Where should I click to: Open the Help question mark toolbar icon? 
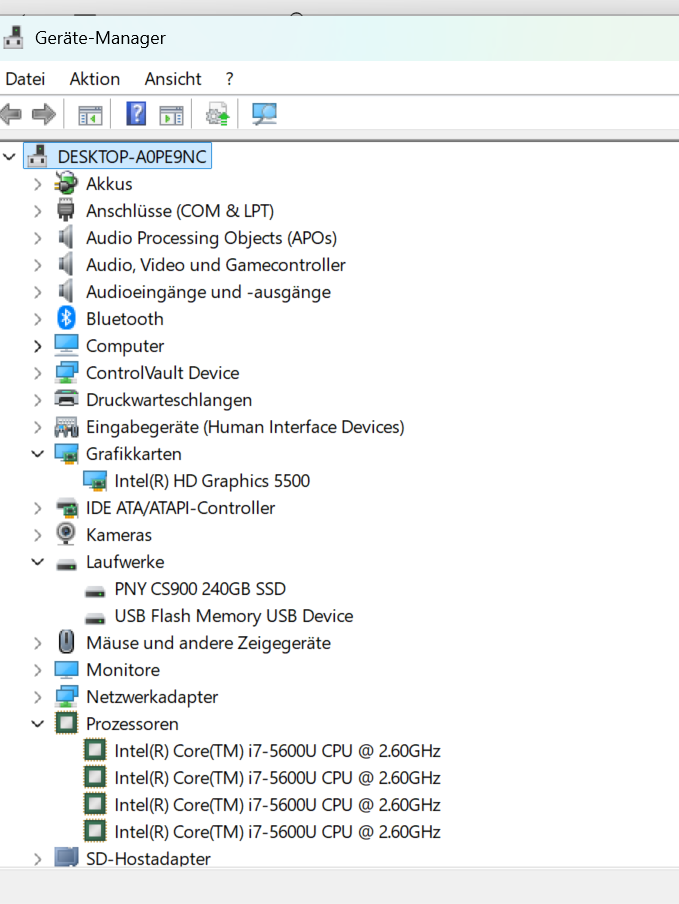136,114
